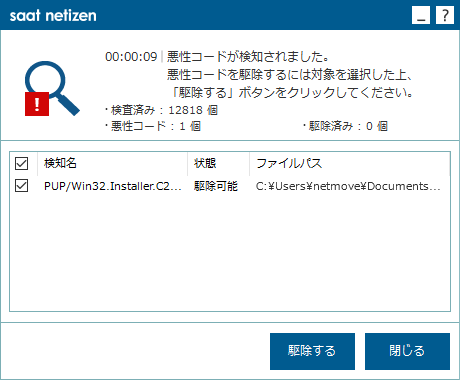460x380 pixels.
Task: Click the 悪性コード 1 個 count text
Action: pos(153,126)
